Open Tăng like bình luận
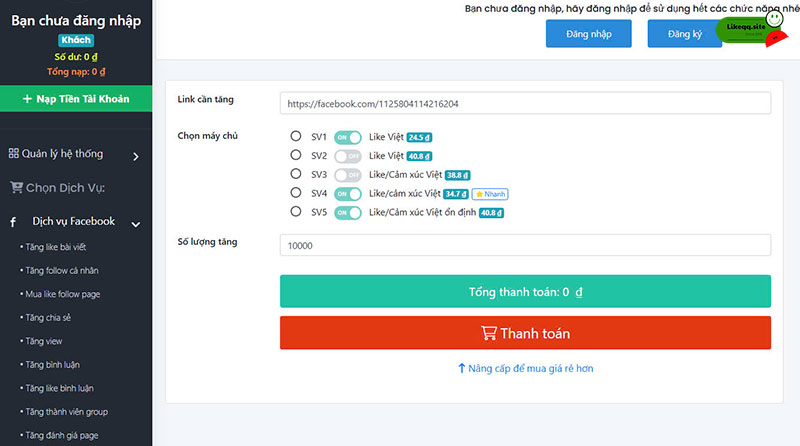Screen dimensions: 800x446 [59, 388]
